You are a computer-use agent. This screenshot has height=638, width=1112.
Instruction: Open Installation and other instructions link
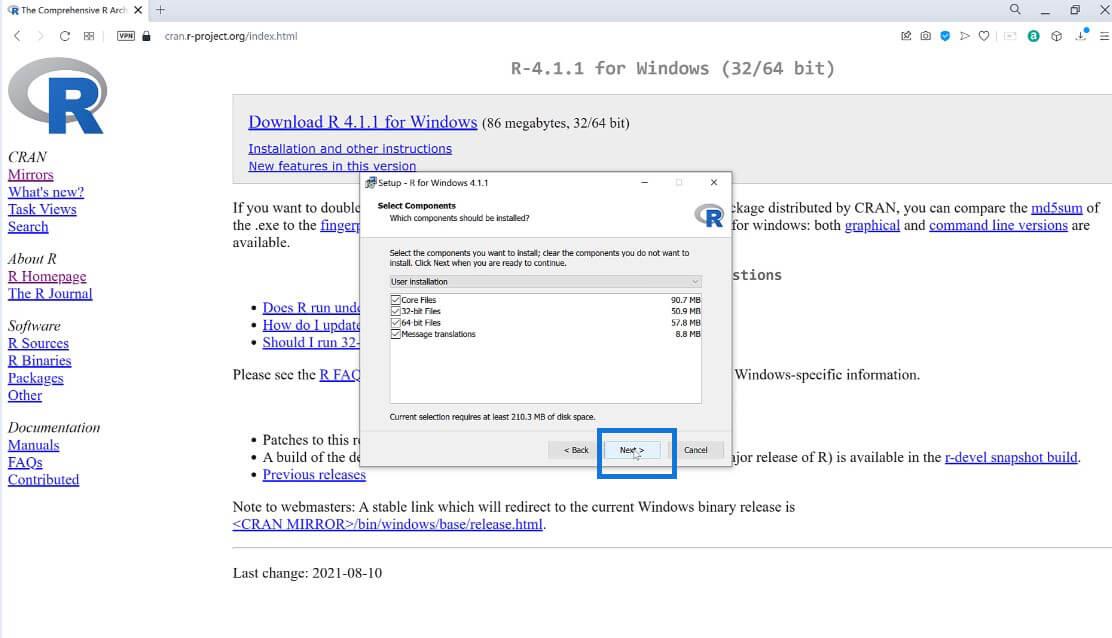(x=350, y=149)
